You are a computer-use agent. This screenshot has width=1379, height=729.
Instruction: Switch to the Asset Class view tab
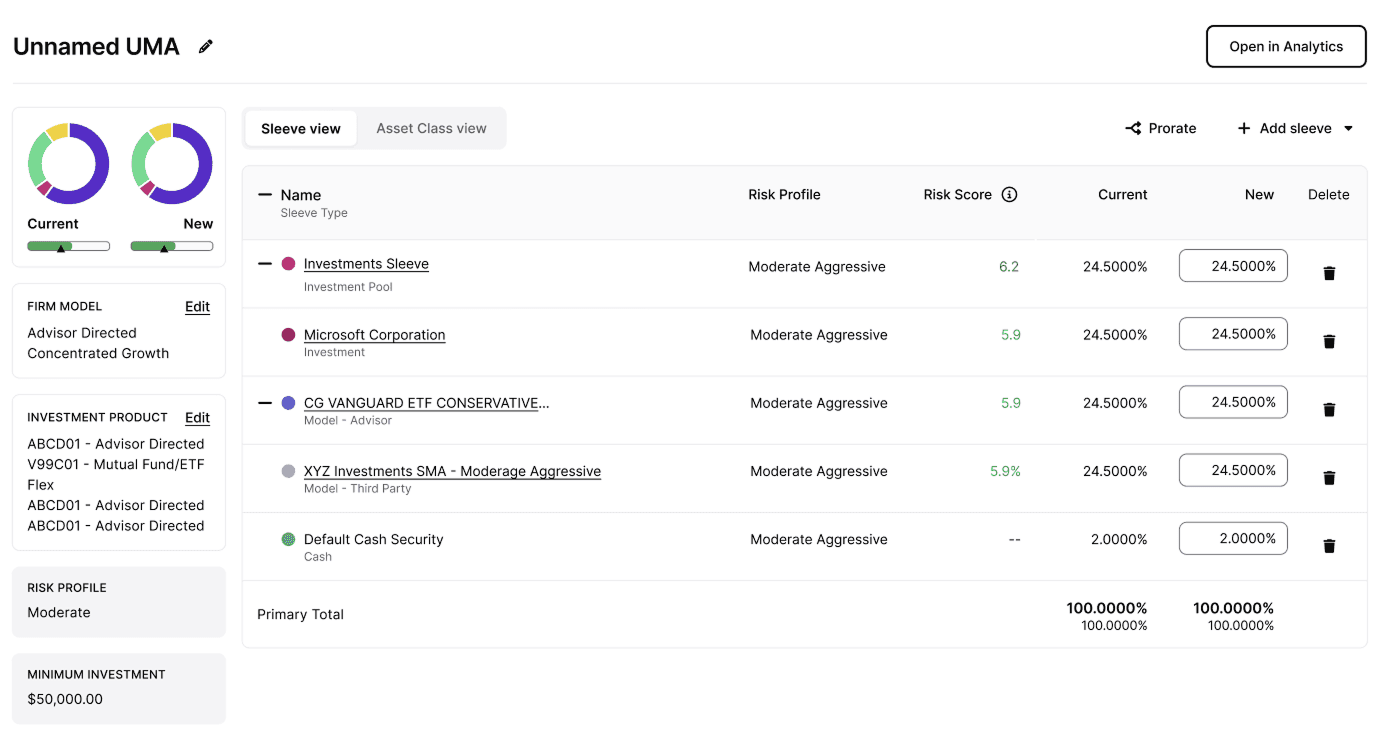pos(431,128)
